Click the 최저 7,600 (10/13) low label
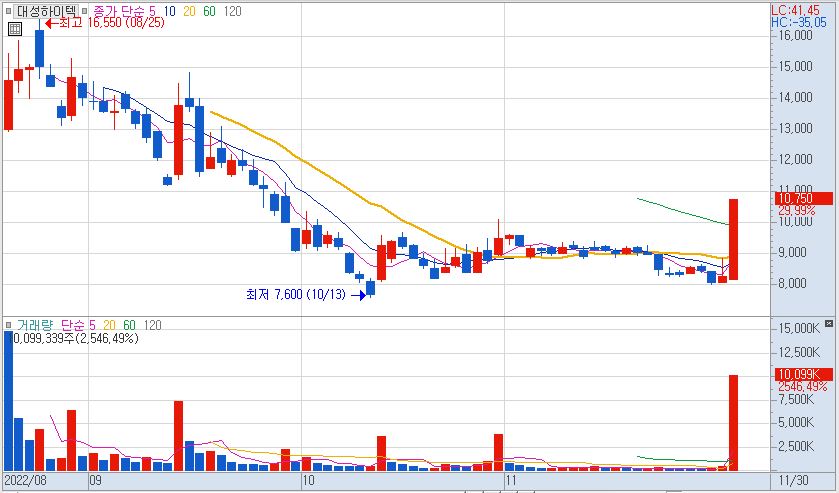839x493 pixels. point(296,294)
